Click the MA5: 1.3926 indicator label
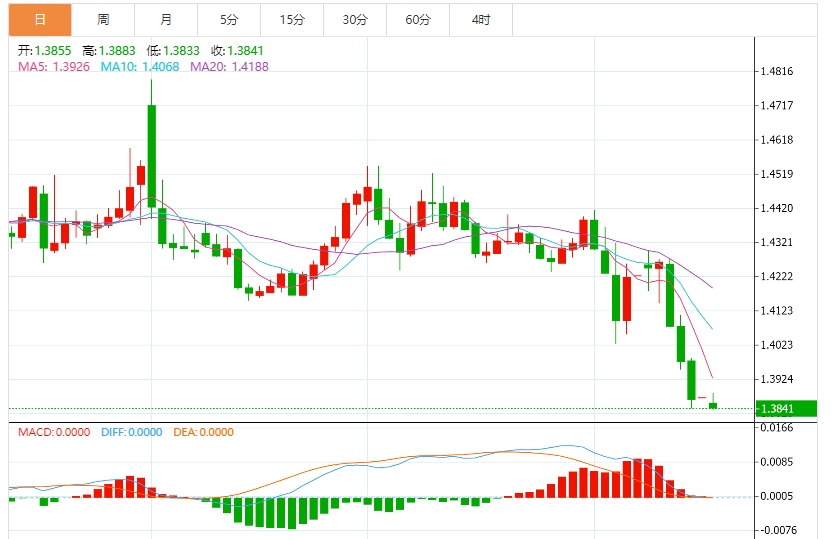Screen dimensions: 832x539 (54, 66)
